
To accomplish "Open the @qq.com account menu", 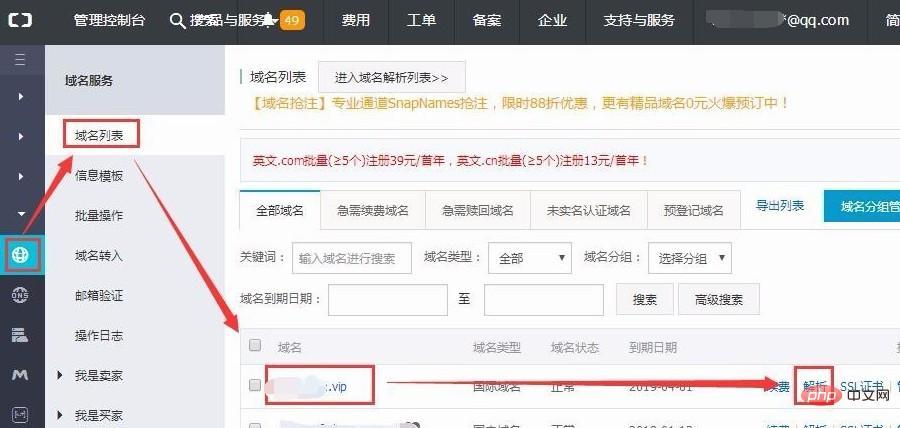I will pyautogui.click(x=778, y=21).
